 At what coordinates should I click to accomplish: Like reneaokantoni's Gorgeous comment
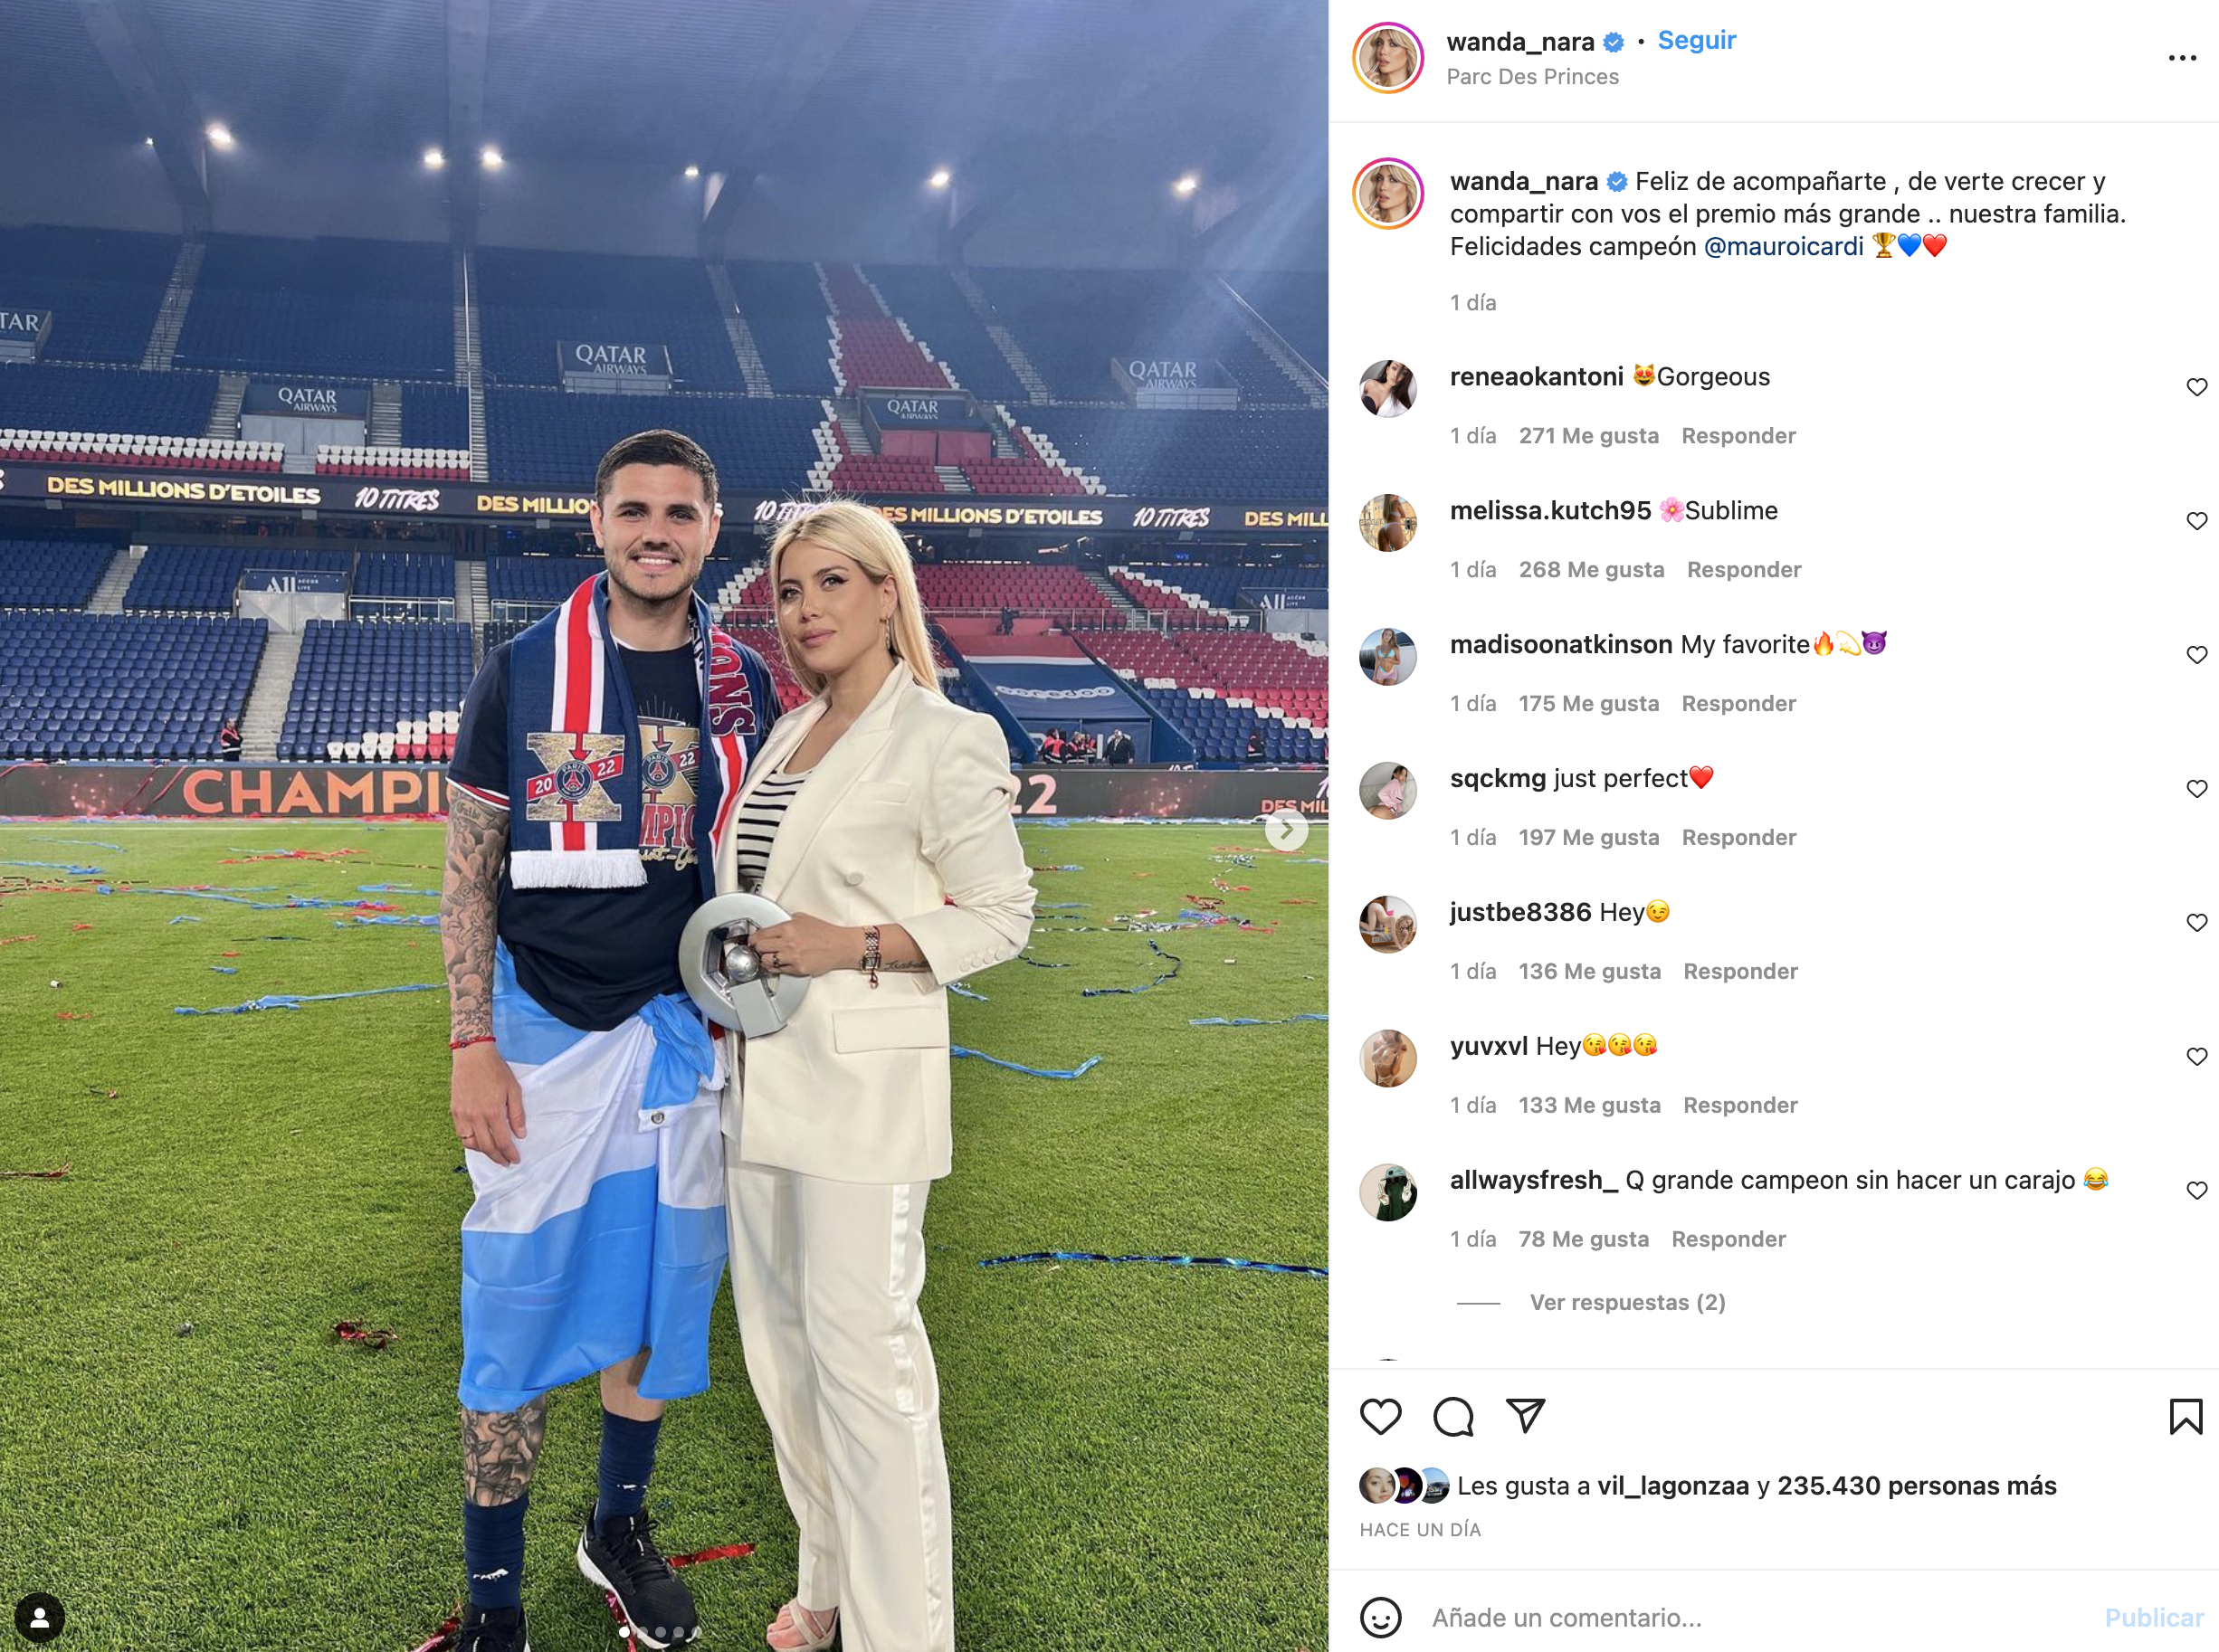pyautogui.click(x=2196, y=387)
